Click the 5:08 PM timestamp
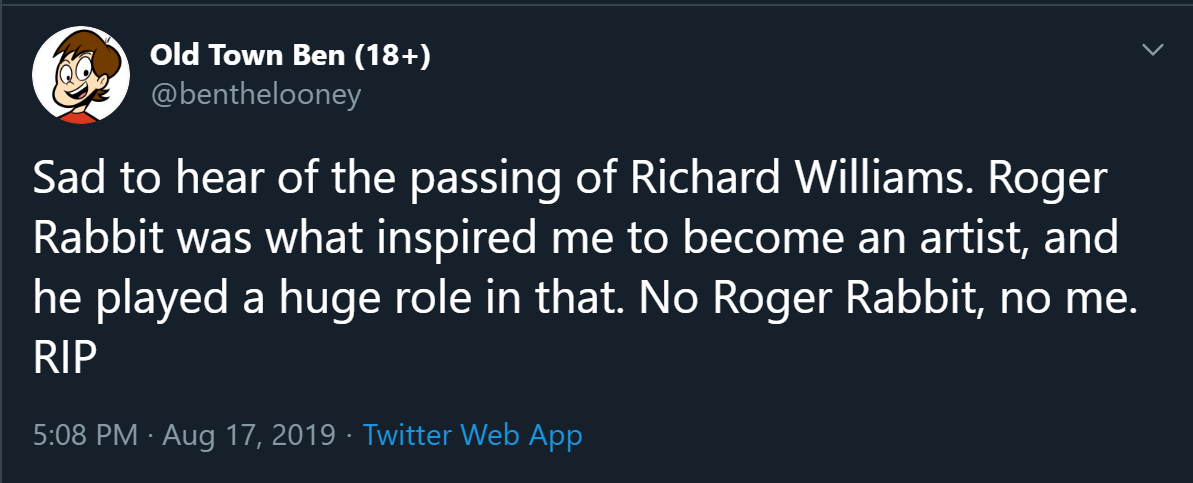 click(x=86, y=435)
